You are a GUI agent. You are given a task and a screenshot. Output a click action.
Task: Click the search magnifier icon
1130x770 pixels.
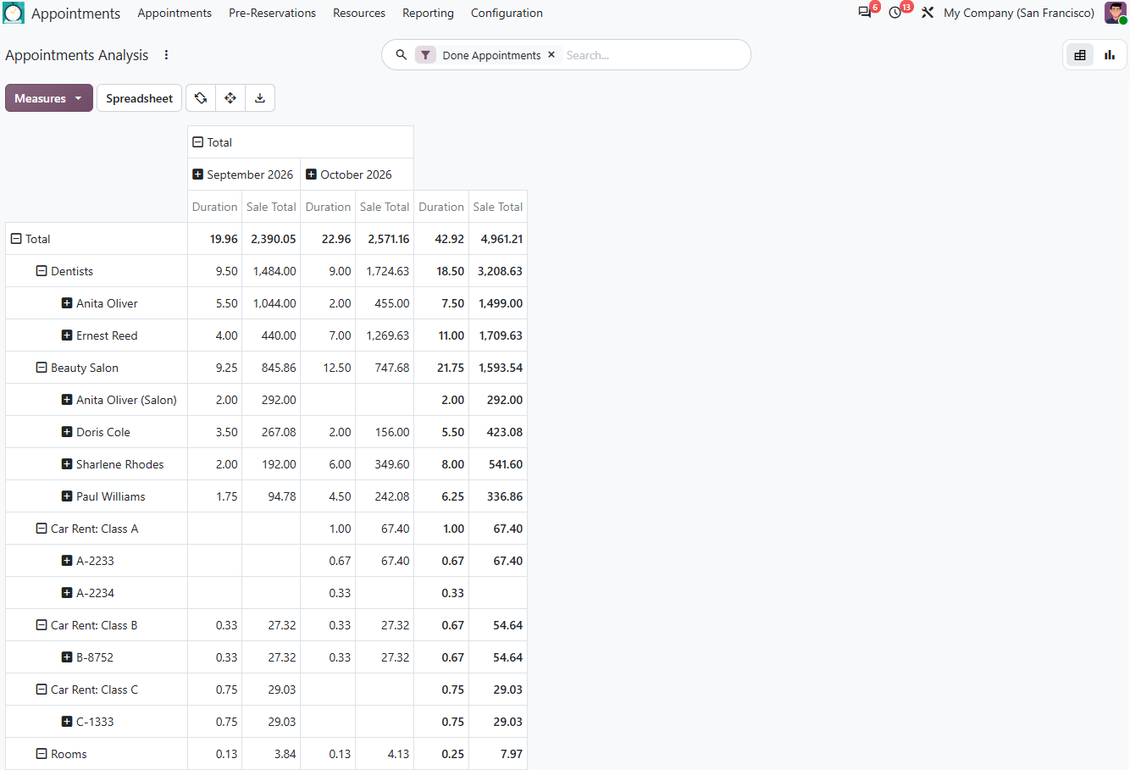401,55
